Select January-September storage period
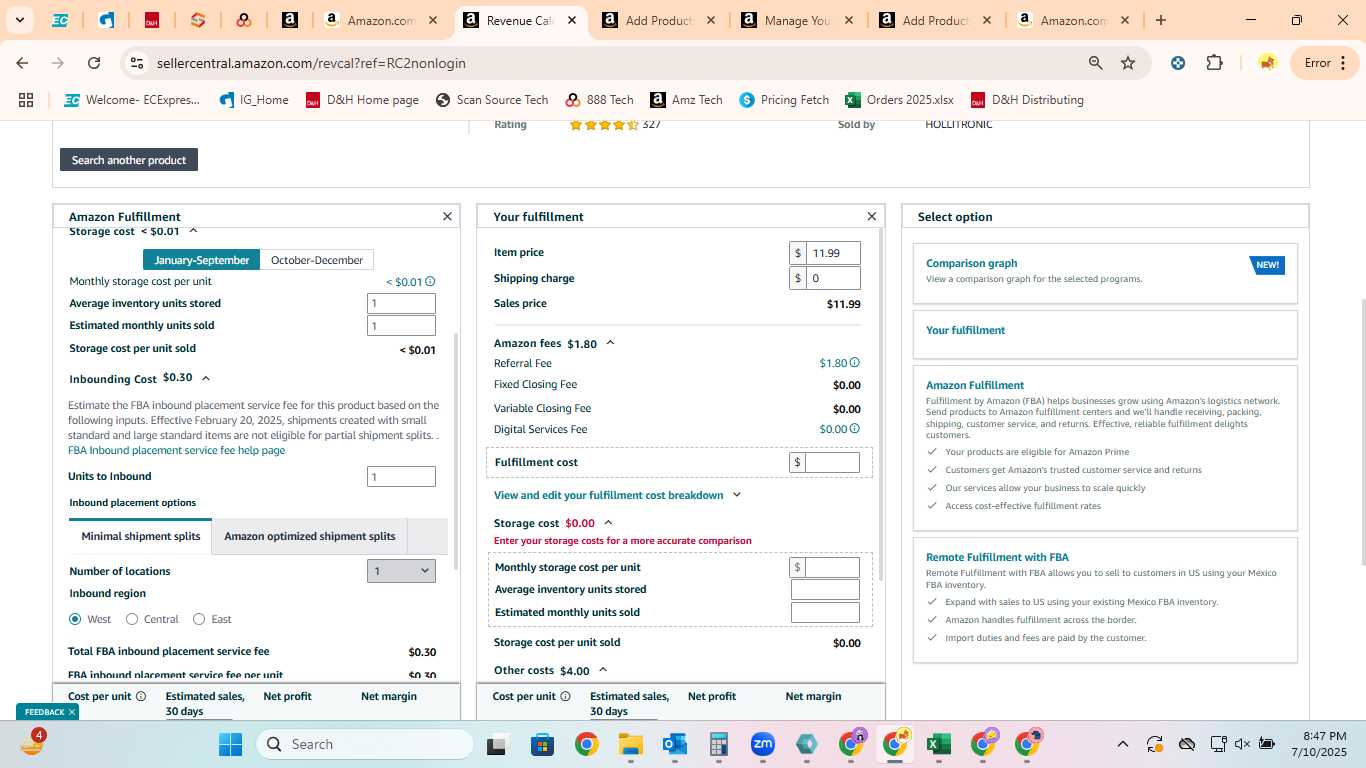 201,260
